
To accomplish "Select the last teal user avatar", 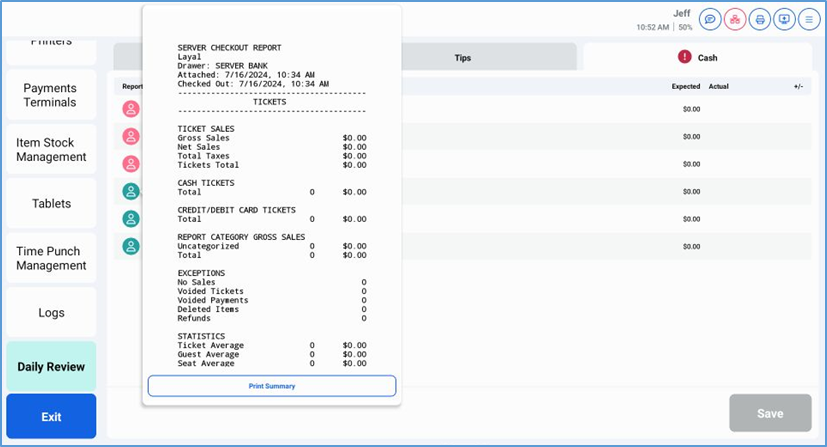I will point(130,246).
